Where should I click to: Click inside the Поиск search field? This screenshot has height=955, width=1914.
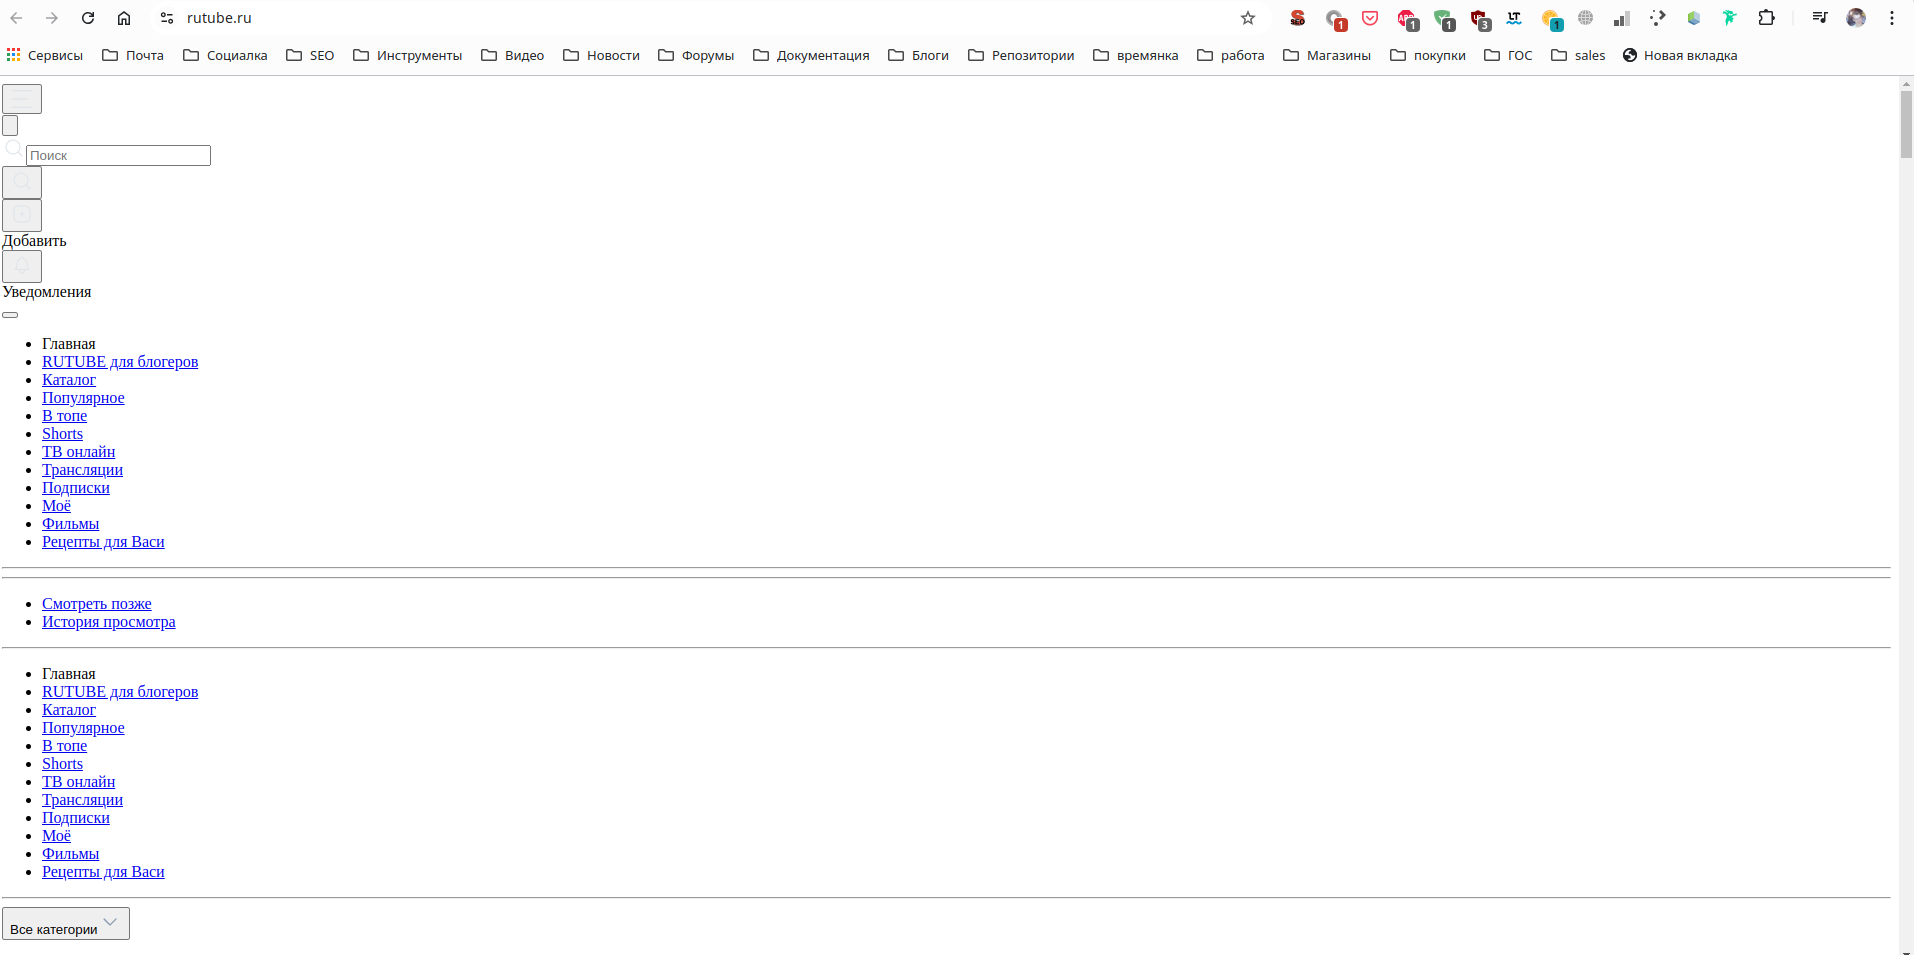(x=118, y=155)
